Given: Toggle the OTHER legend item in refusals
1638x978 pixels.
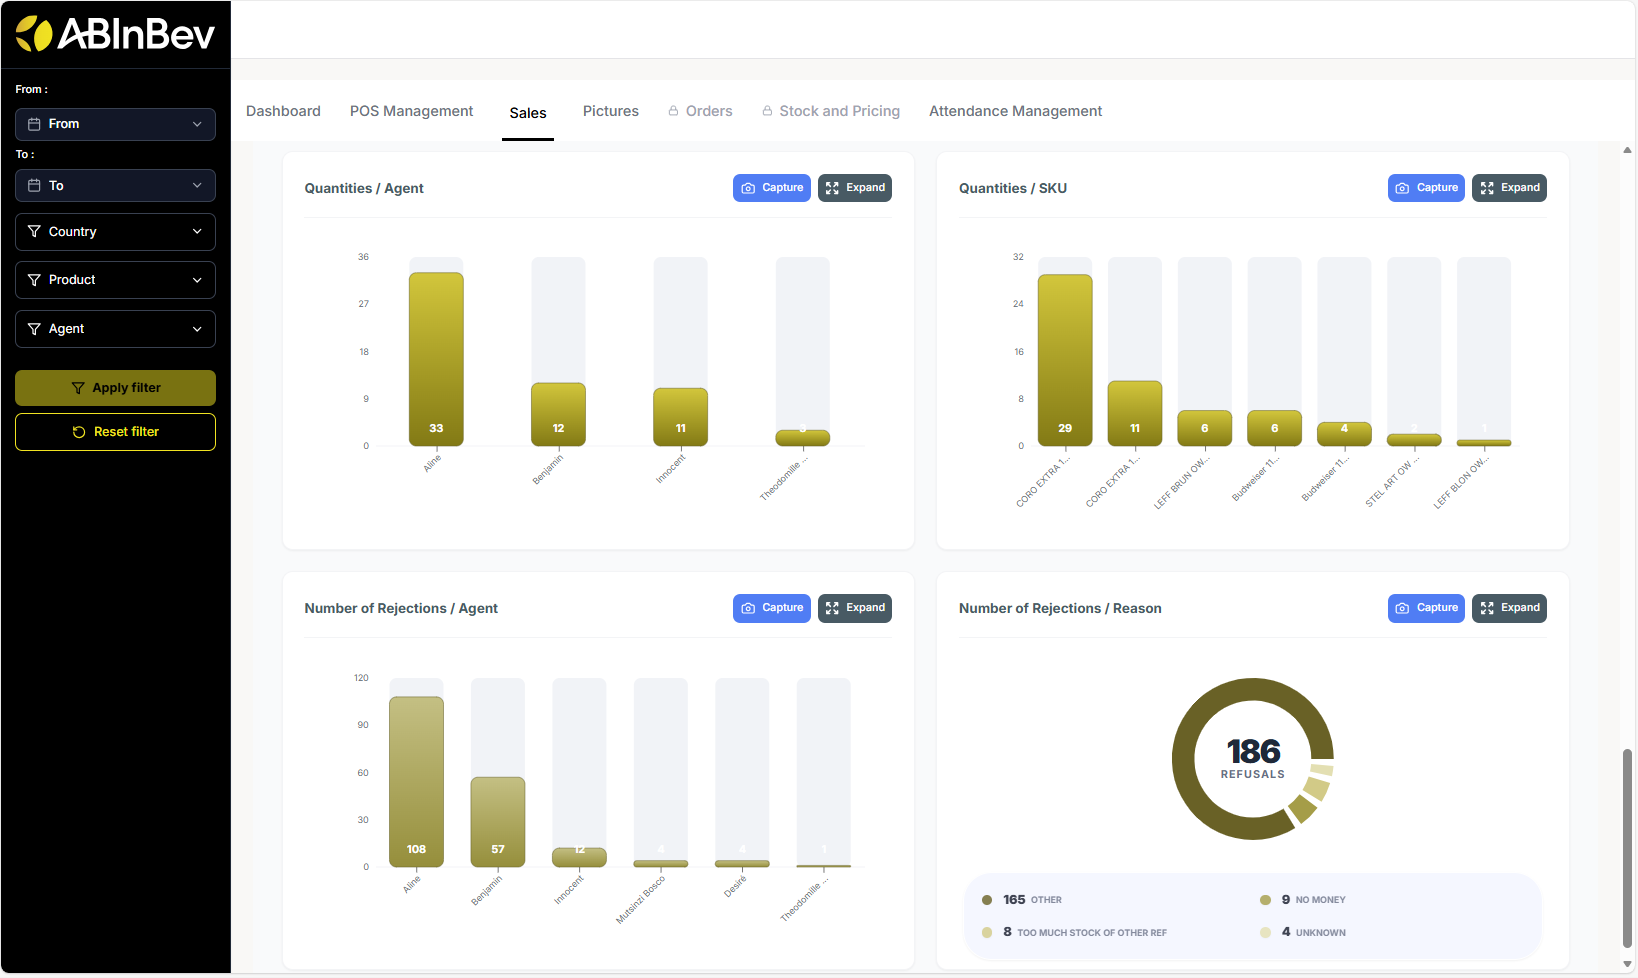Looking at the screenshot, I should pos(1032,900).
